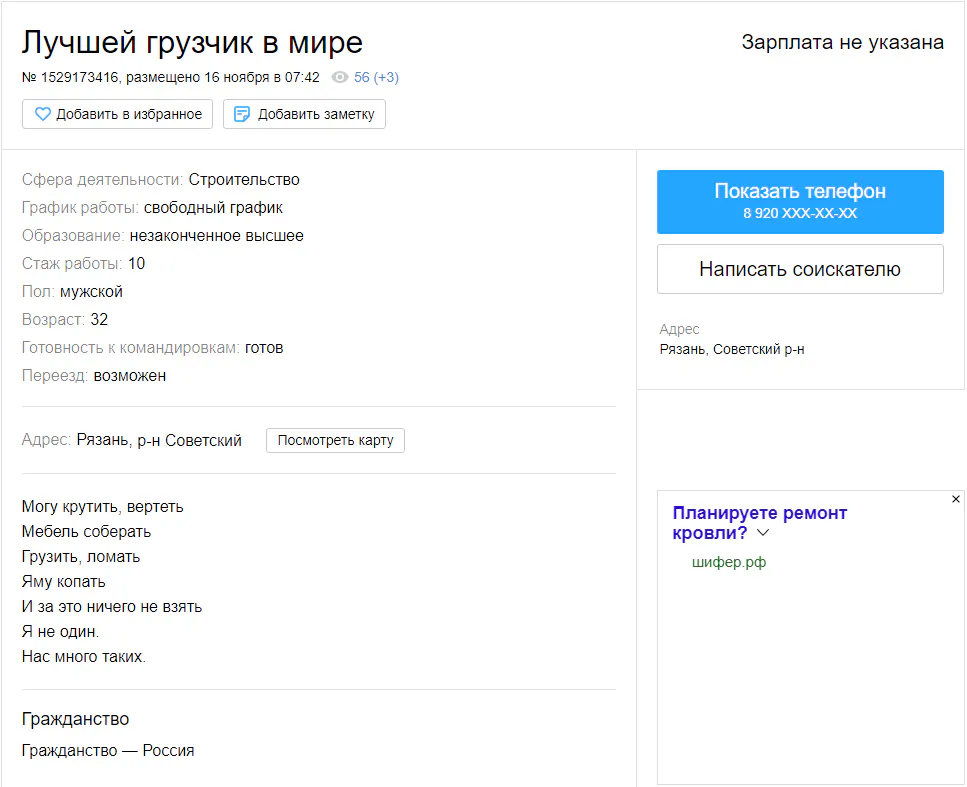Click Написать соискателю button
The image size is (967, 787).
pyautogui.click(x=799, y=269)
